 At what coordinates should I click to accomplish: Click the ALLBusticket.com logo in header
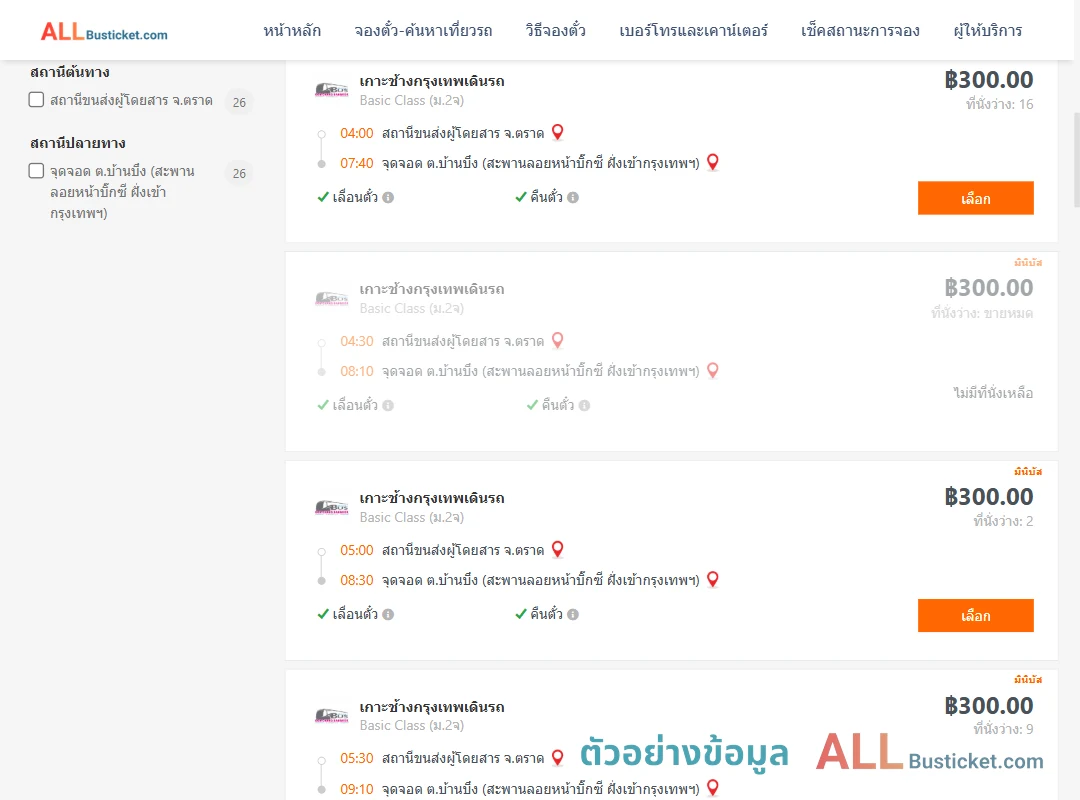(x=104, y=32)
